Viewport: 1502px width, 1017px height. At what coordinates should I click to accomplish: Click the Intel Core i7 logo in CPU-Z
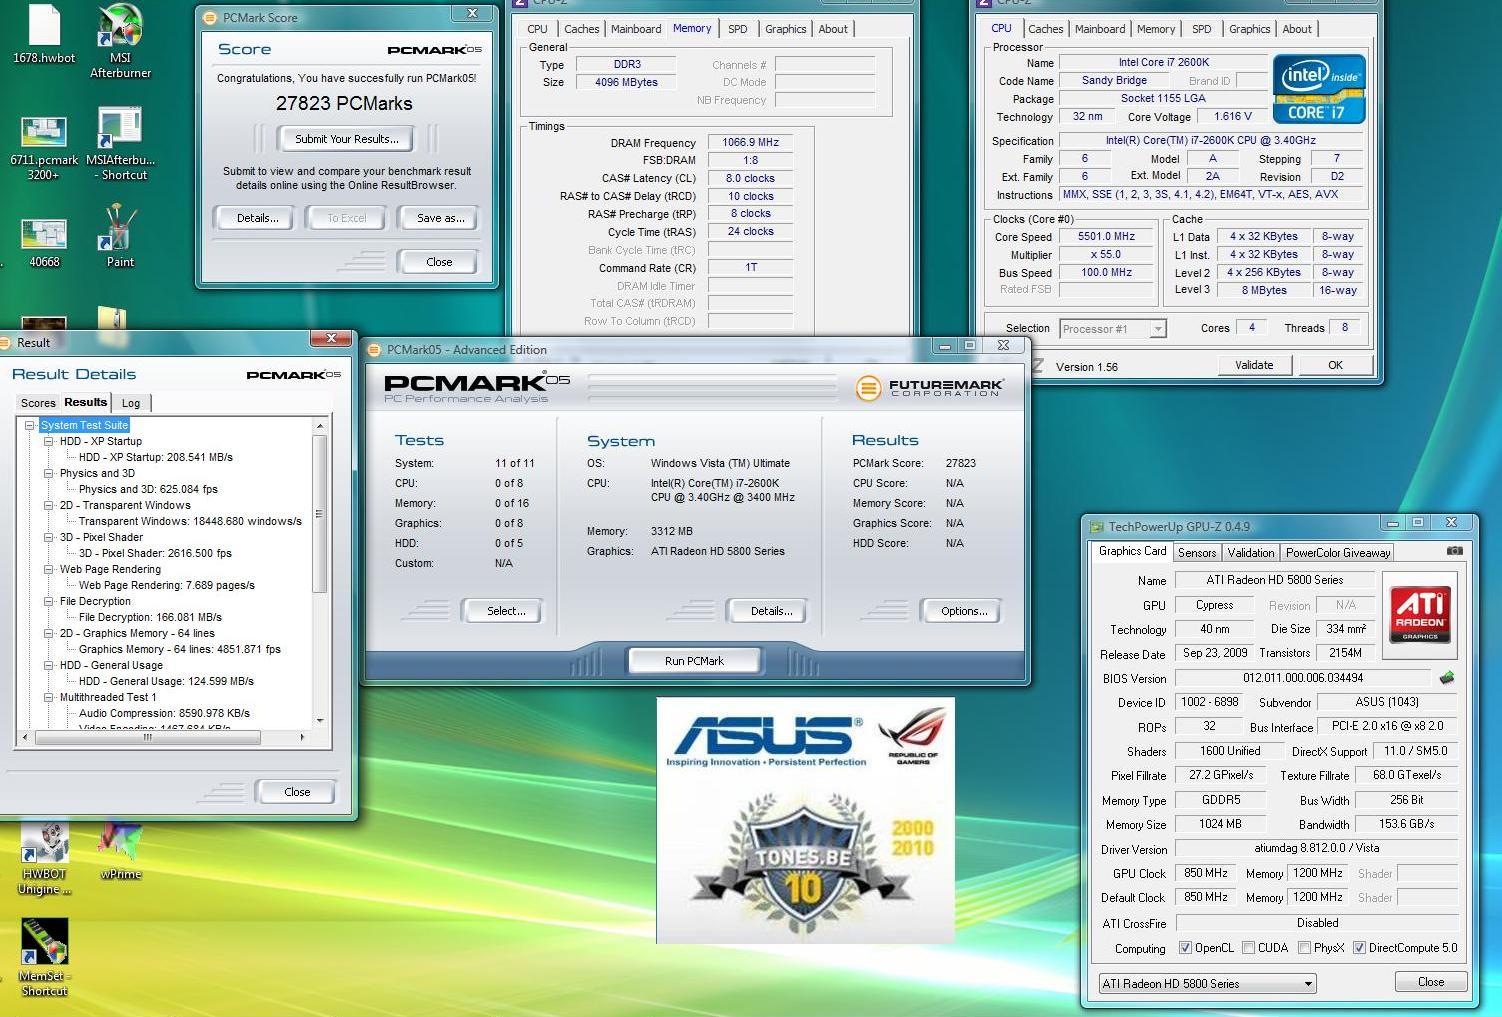1319,88
